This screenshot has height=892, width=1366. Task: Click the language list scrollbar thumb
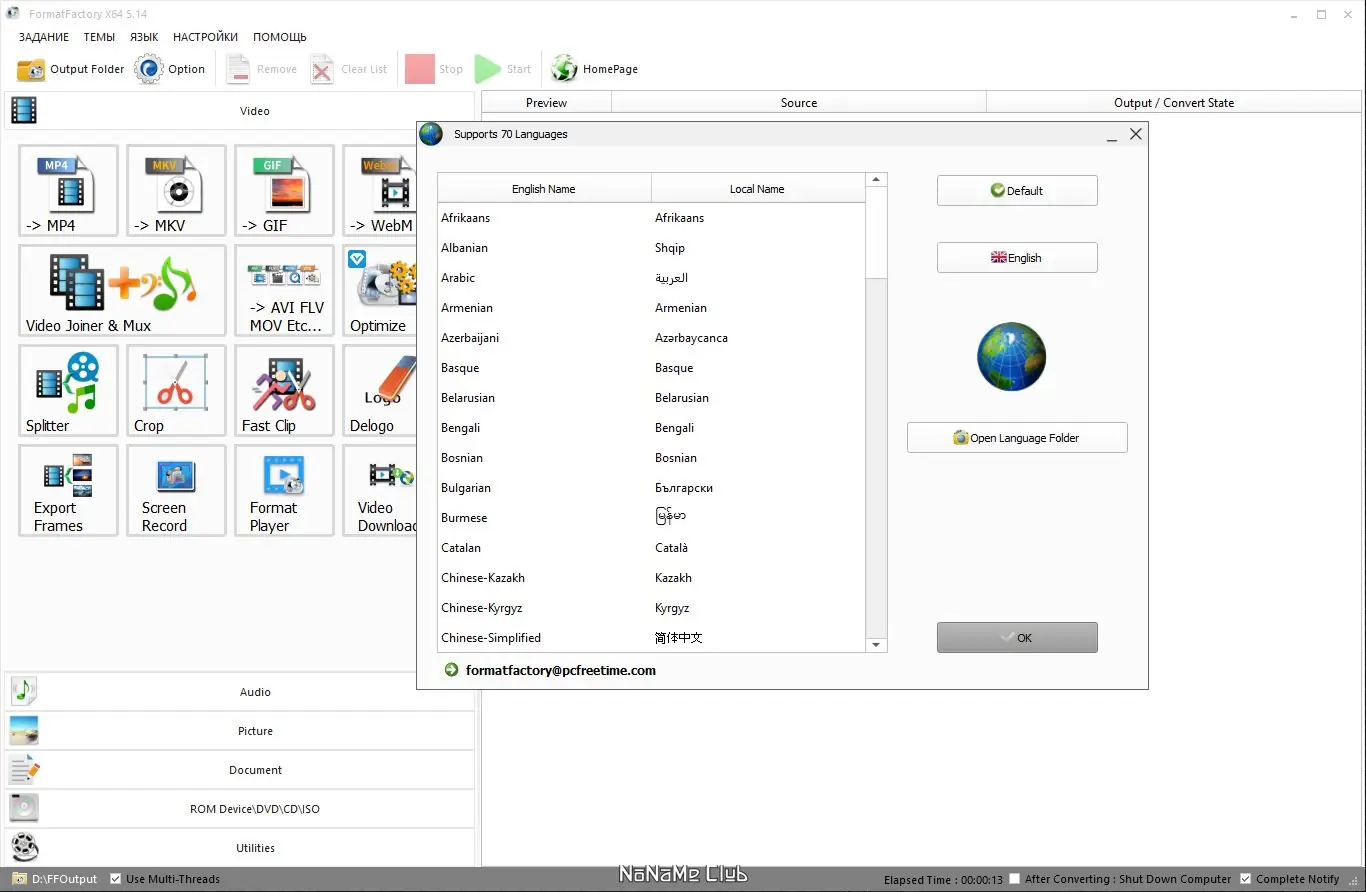tap(876, 232)
